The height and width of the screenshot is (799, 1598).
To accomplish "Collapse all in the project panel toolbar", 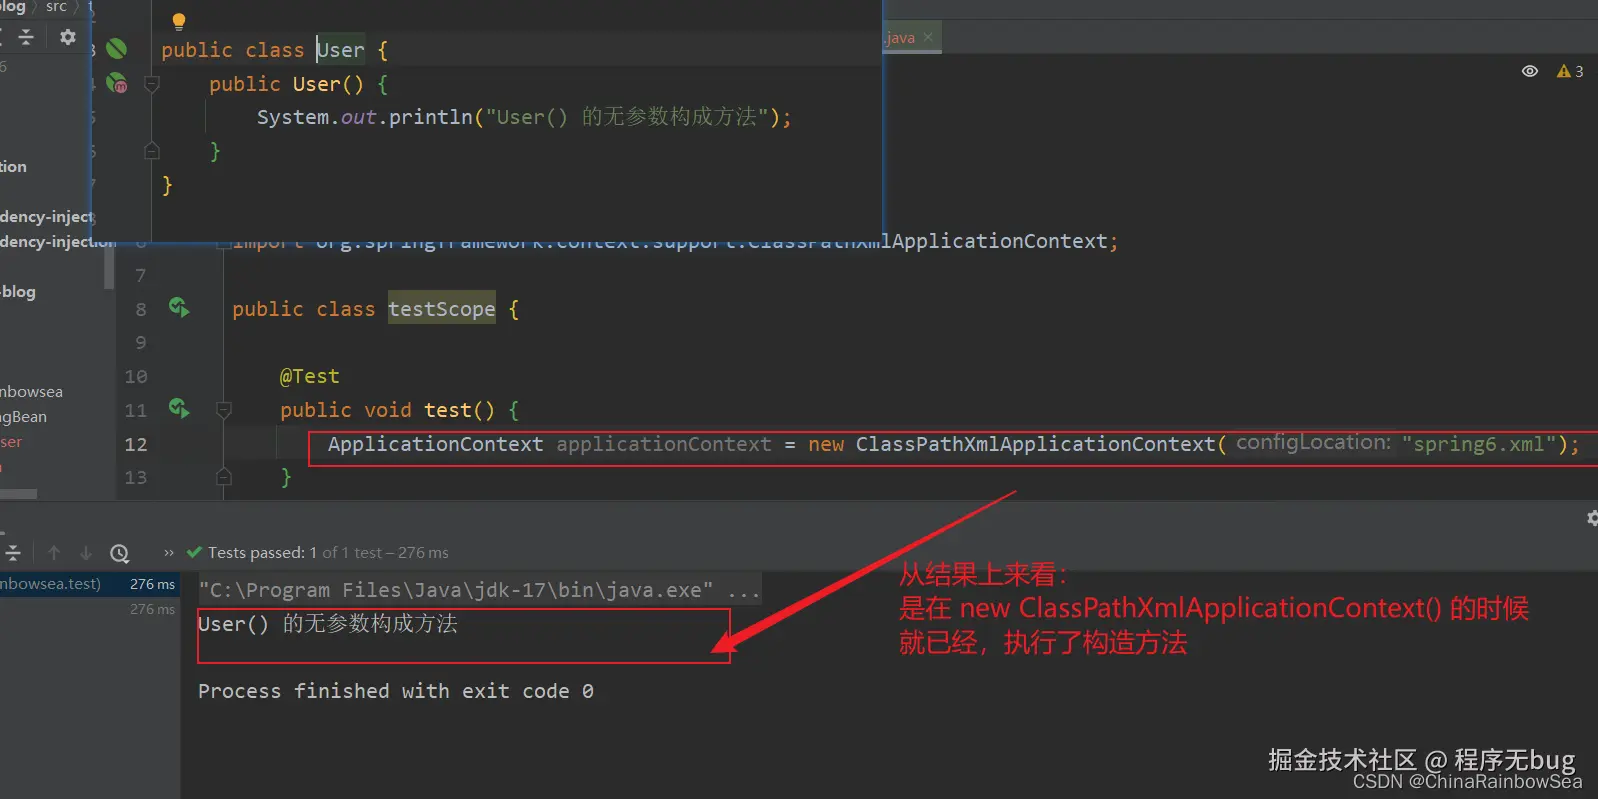I will point(26,37).
